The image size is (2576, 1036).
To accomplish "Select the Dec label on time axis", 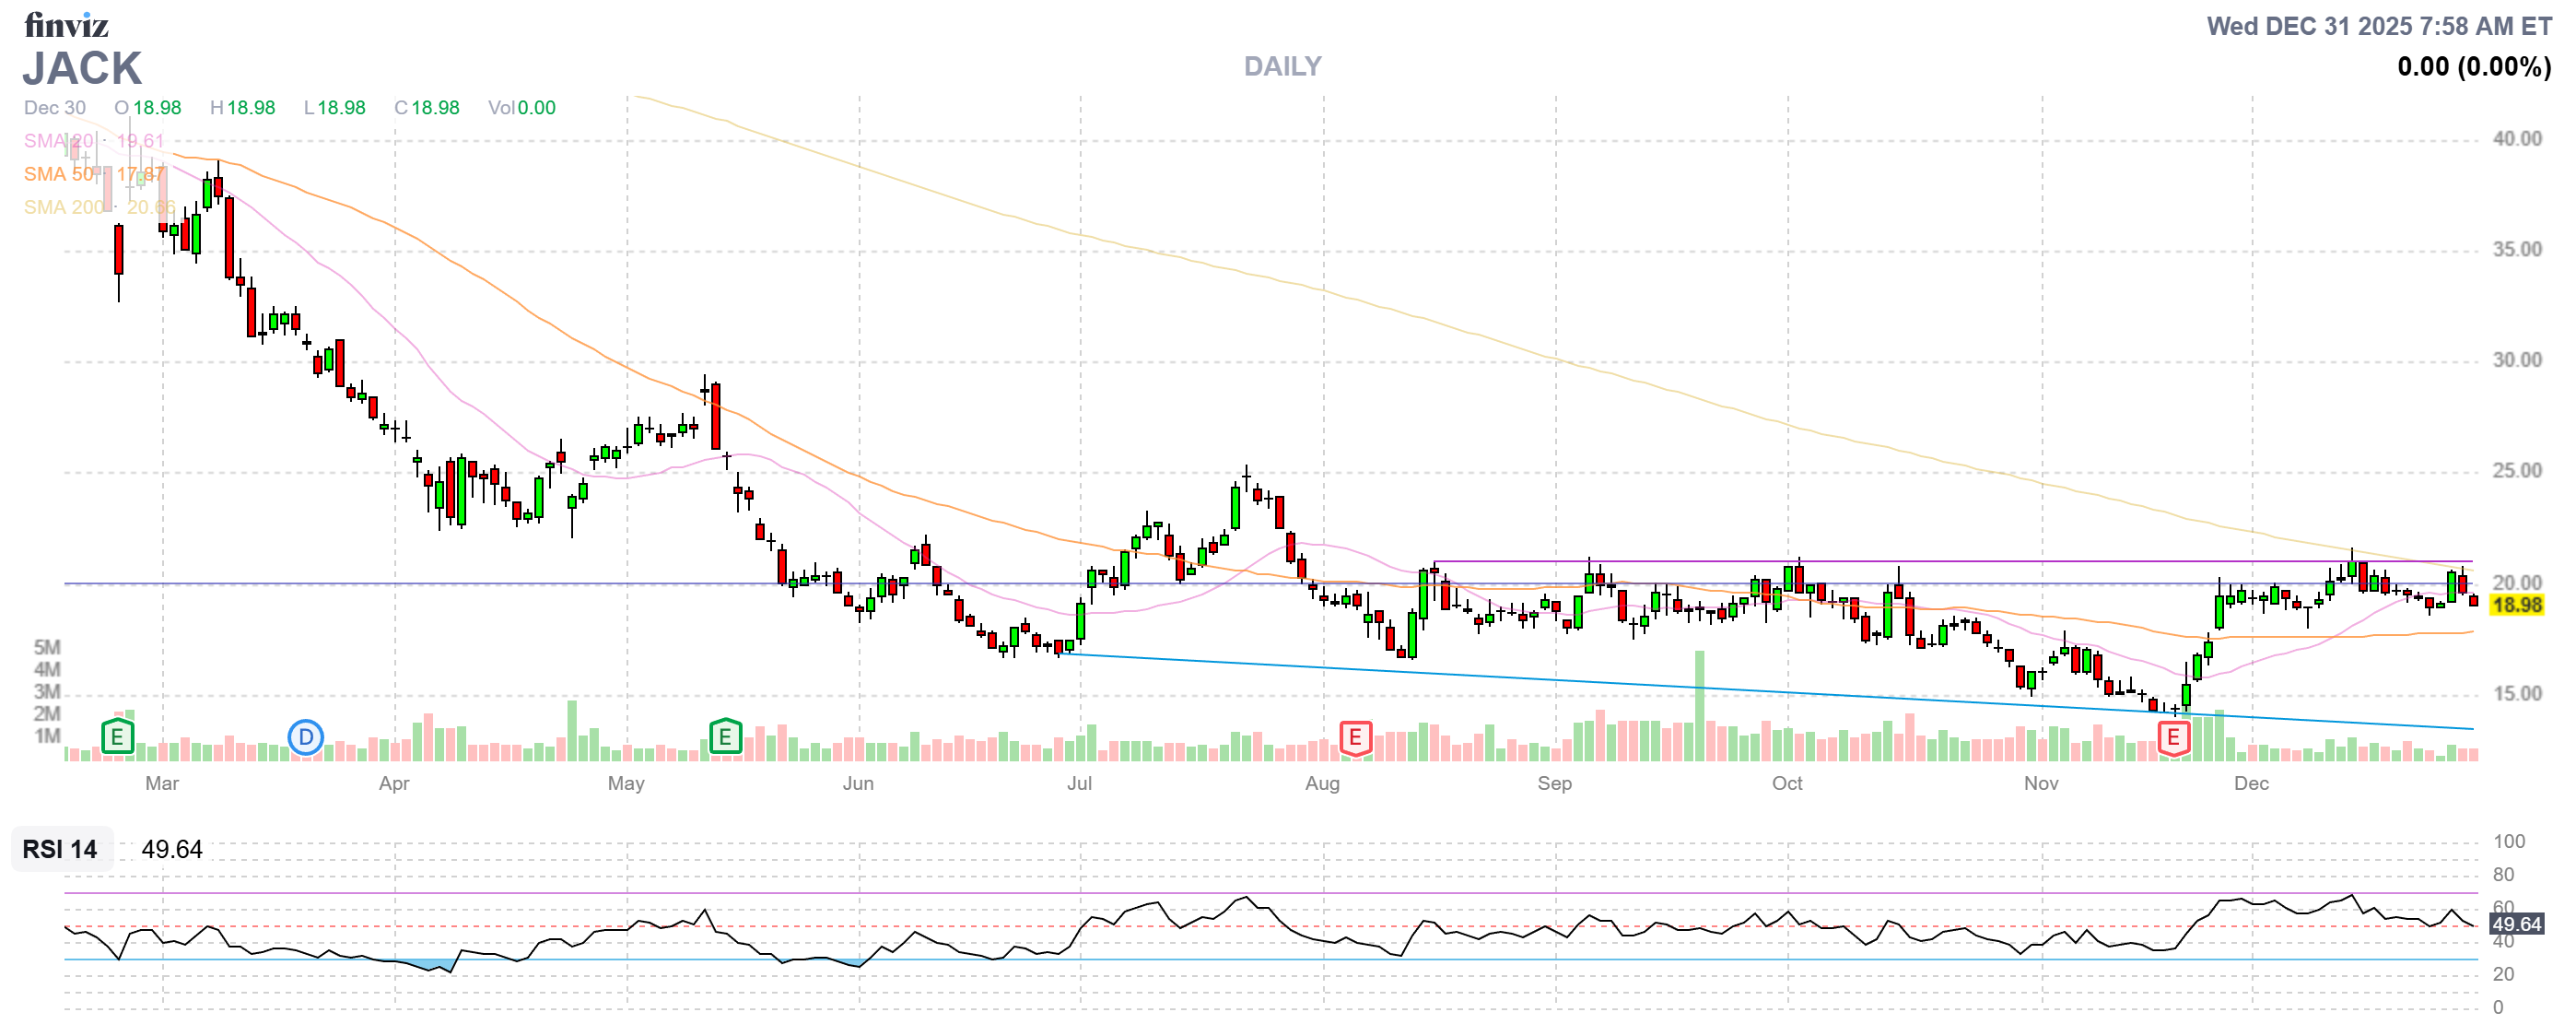I will click(2251, 783).
